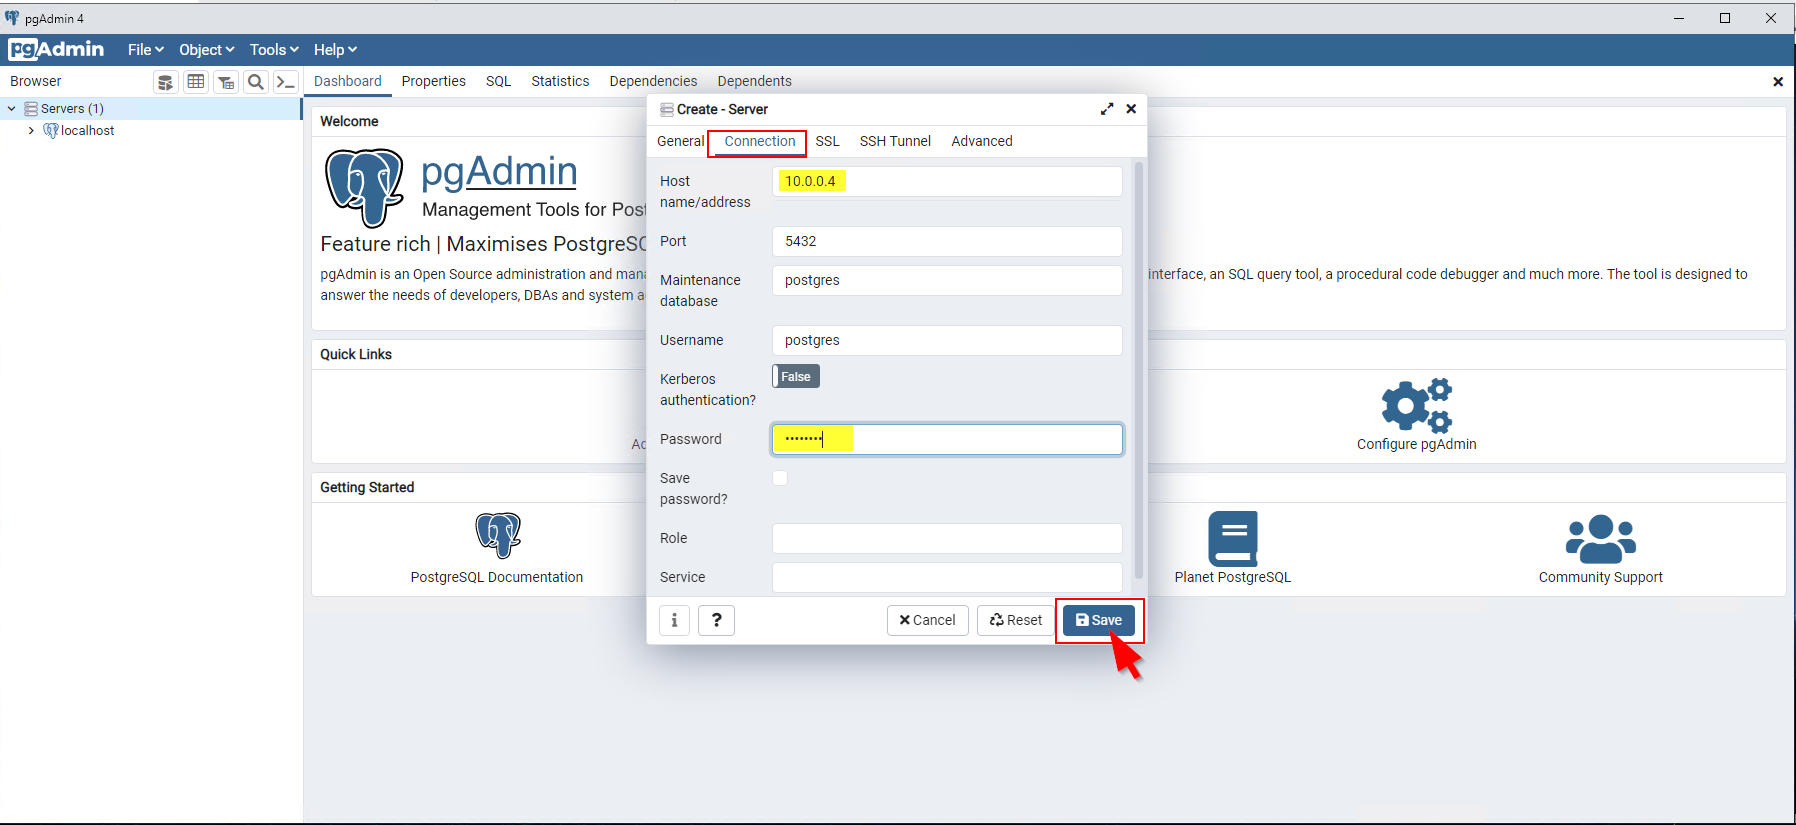Open the PostgreSQL Documentation elephant icon
This screenshot has width=1796, height=825.
click(x=497, y=535)
